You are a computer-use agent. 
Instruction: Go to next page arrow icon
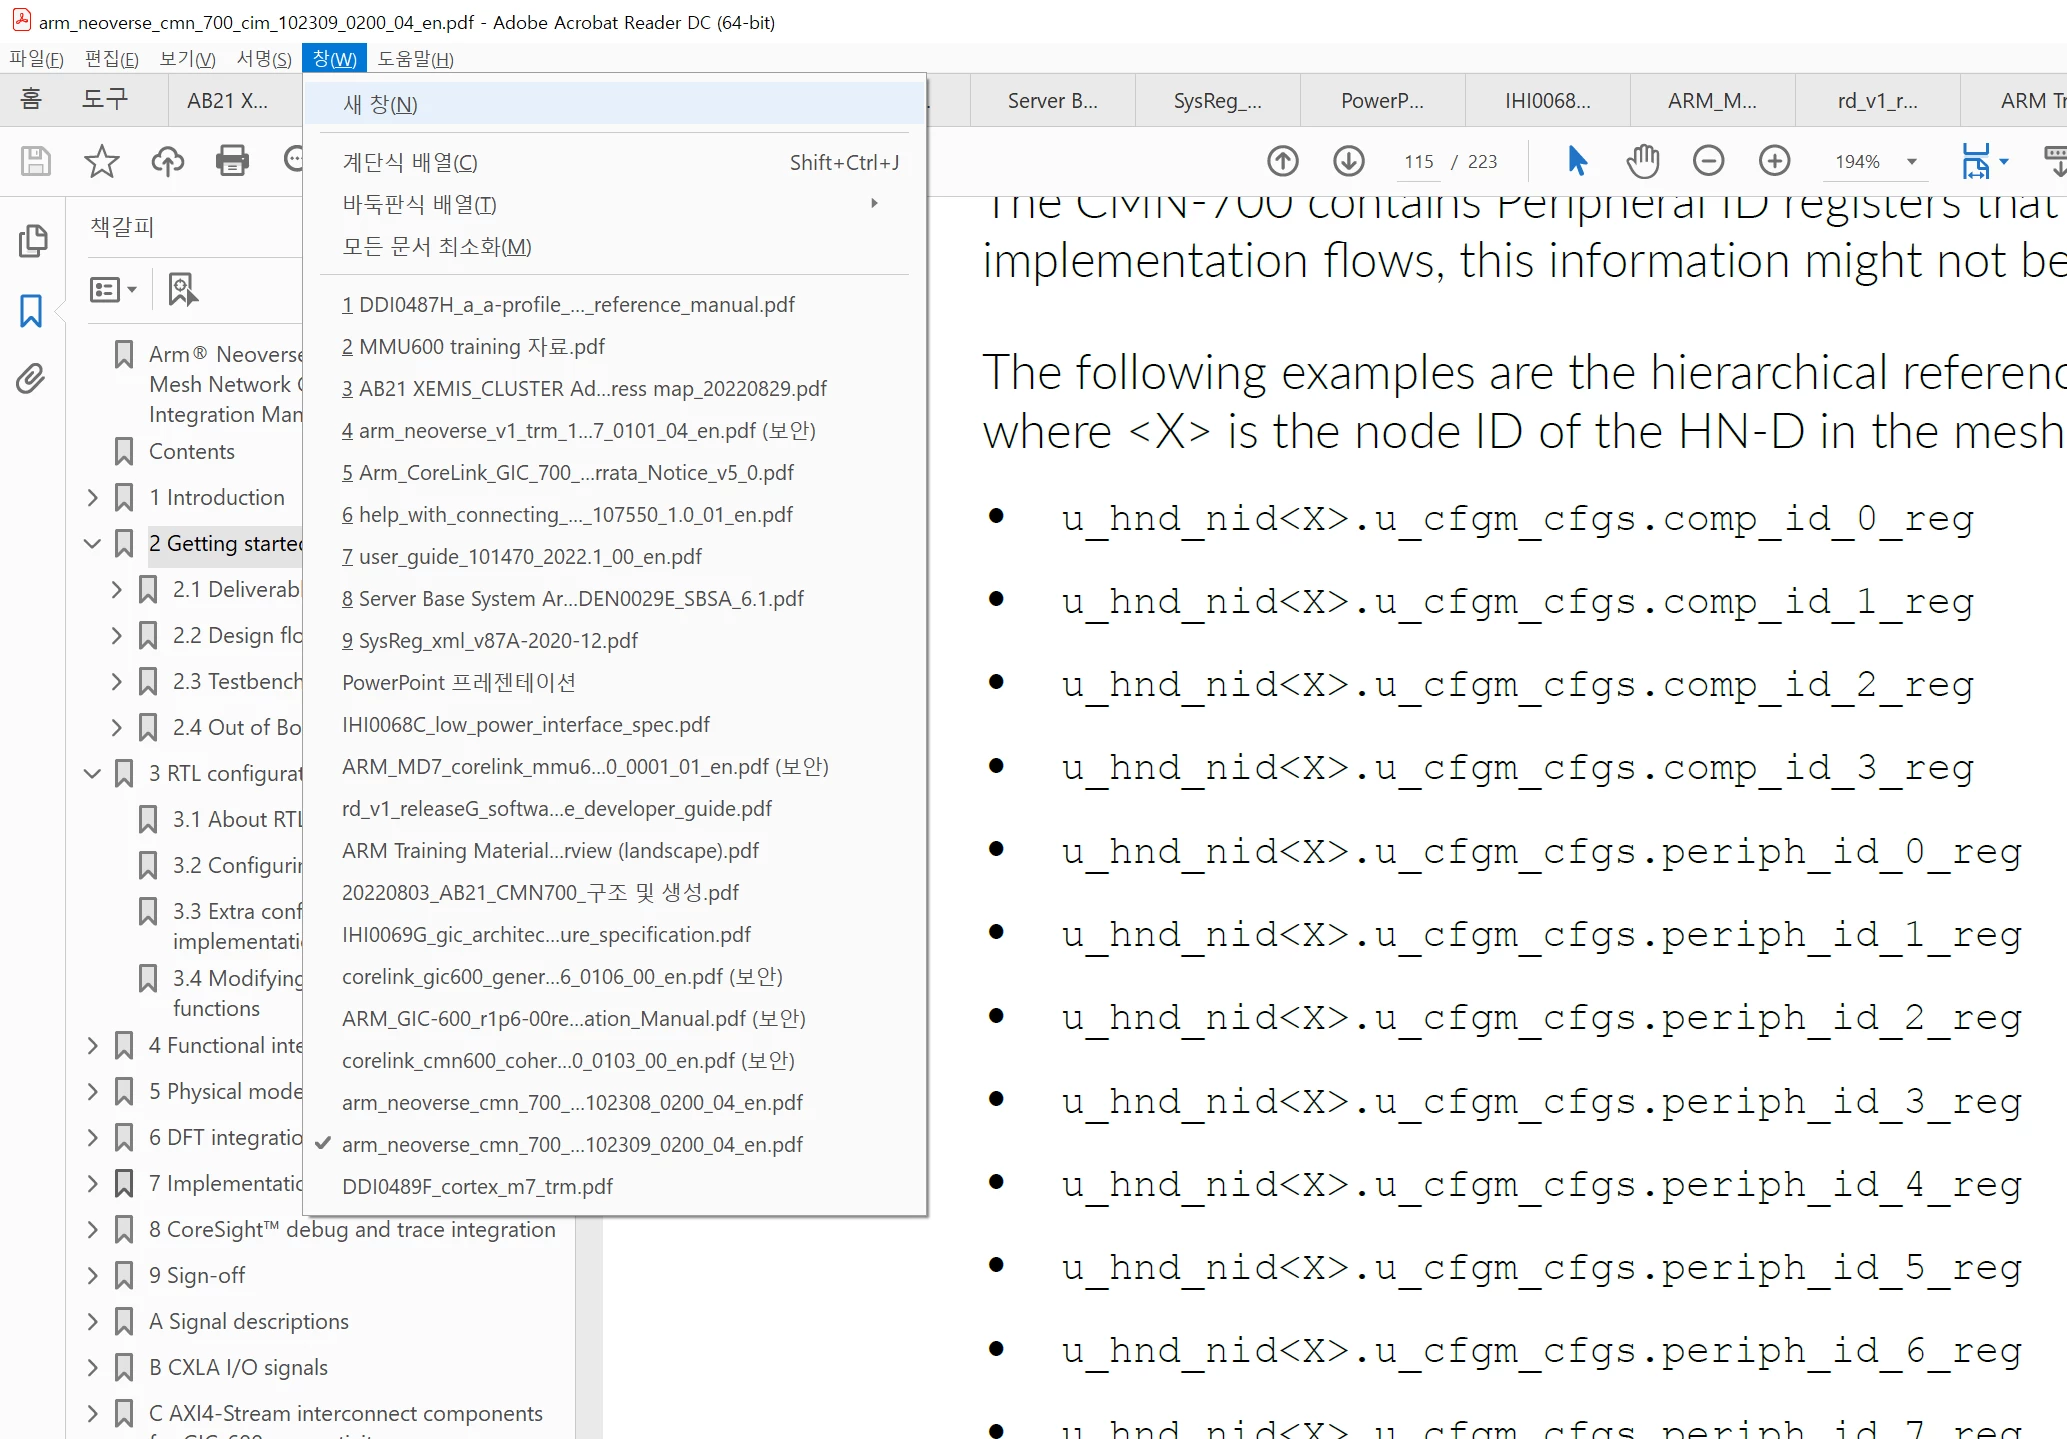[x=1349, y=161]
